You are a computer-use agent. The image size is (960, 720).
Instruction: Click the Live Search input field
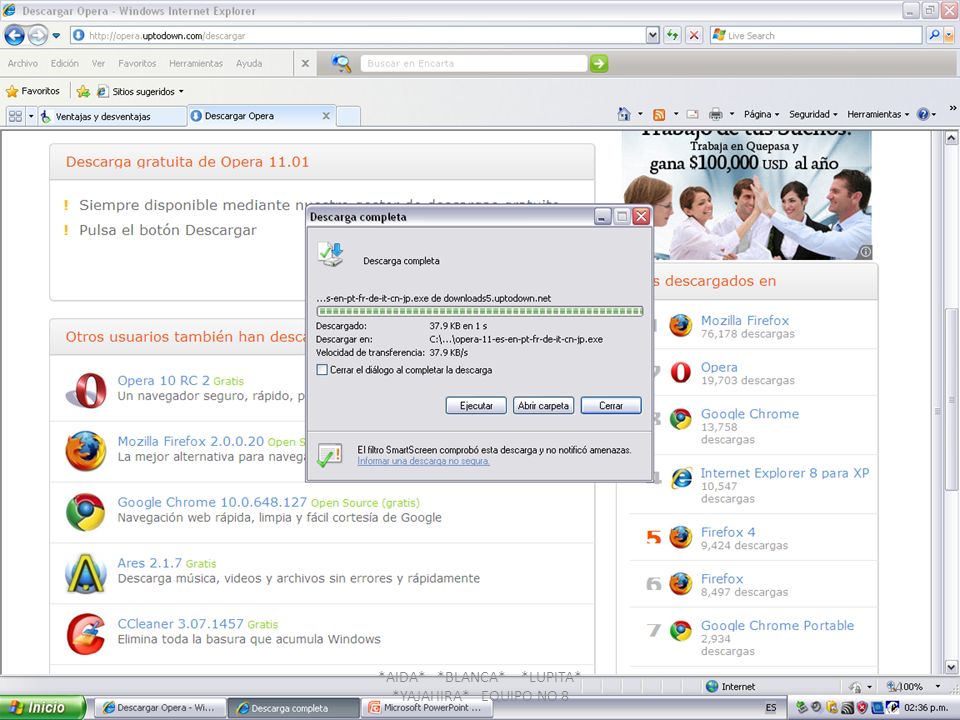(816, 36)
